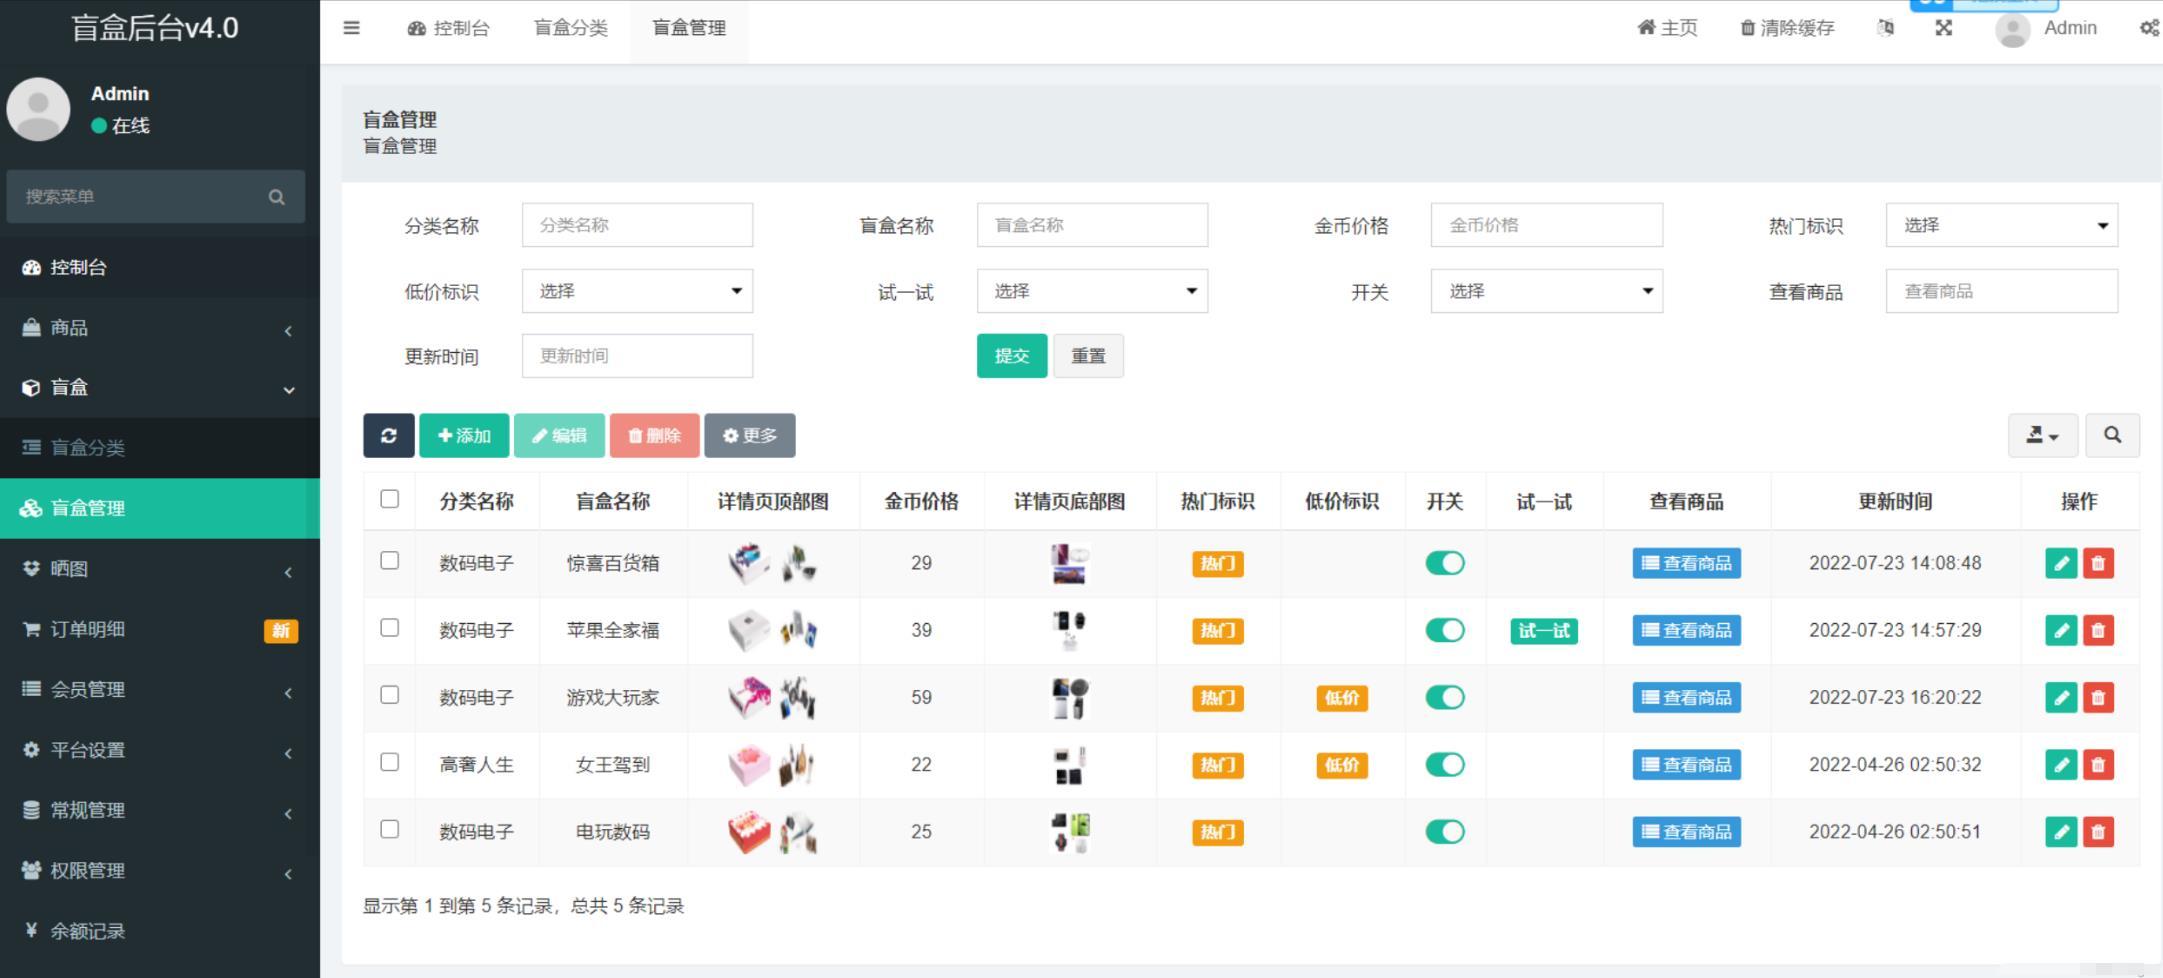Open the settings gears icon at top right

[2149, 28]
